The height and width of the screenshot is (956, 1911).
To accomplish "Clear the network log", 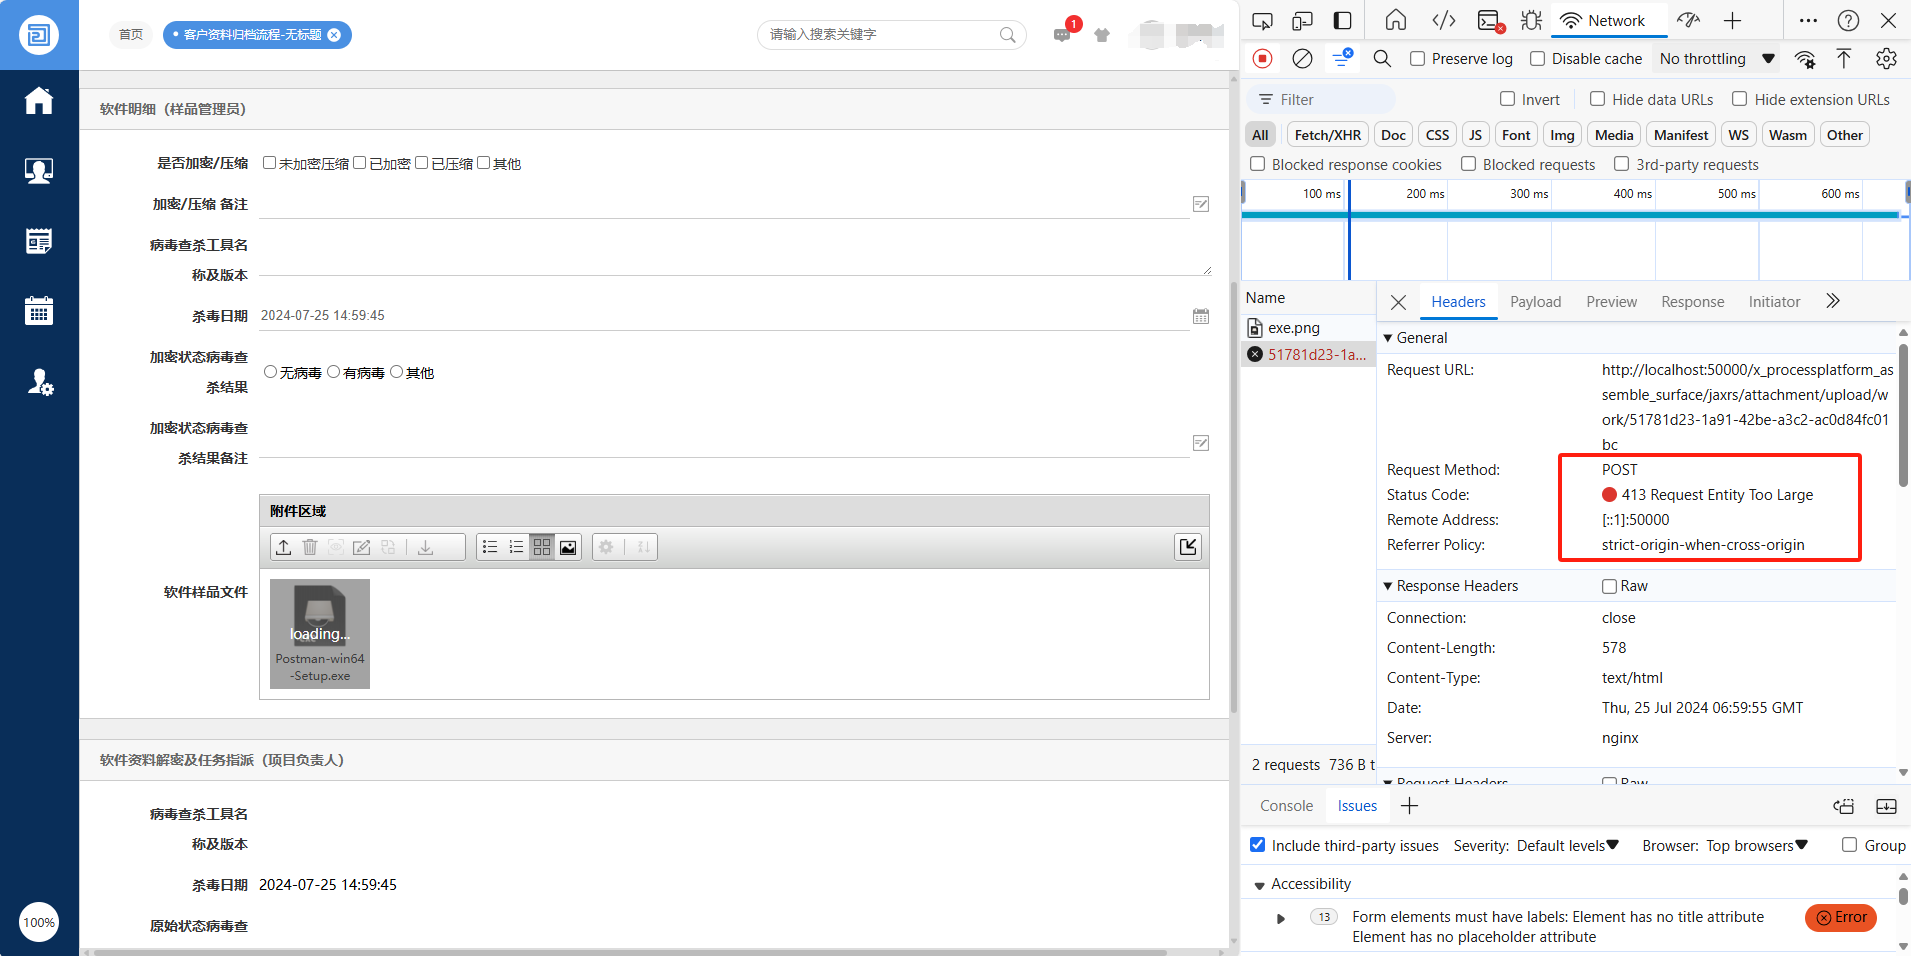I will [x=1302, y=59].
